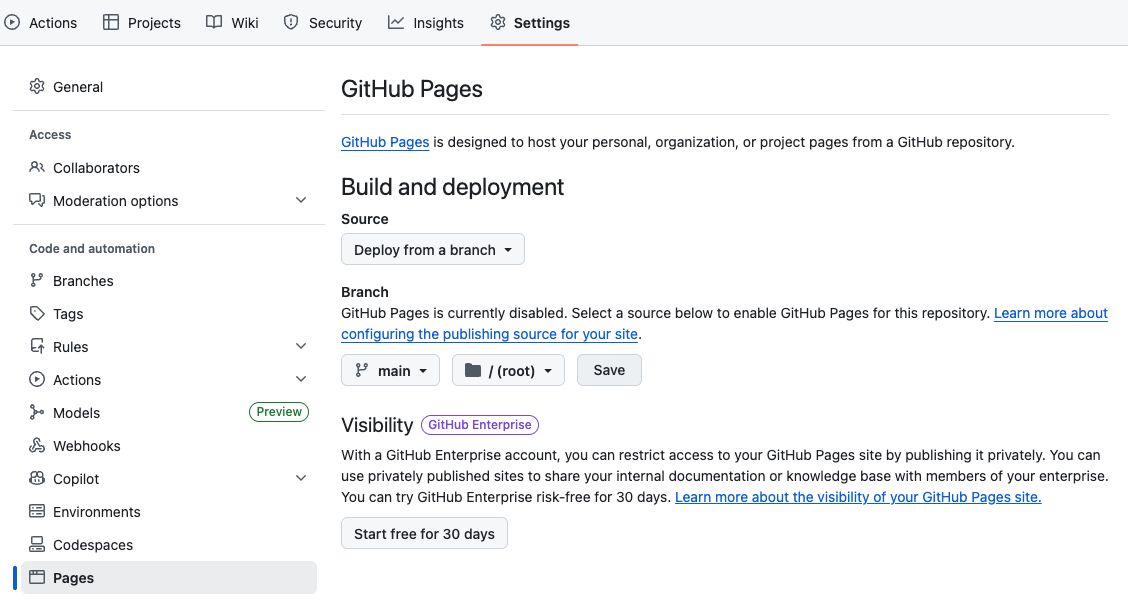Expand the Copilot settings chevron
The image size is (1128, 600).
301,479
